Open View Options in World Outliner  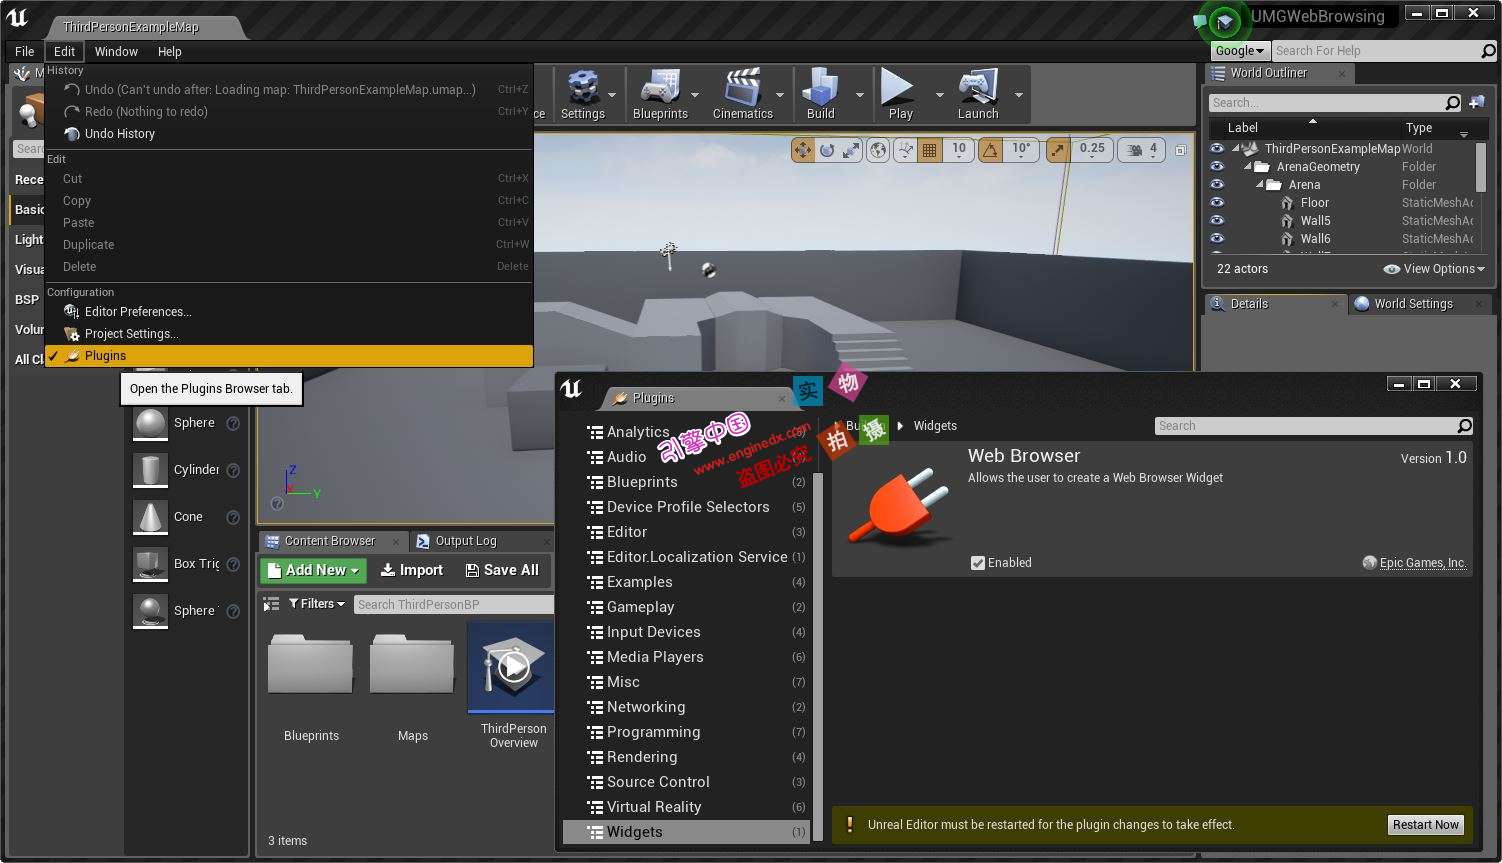[x=1434, y=269]
